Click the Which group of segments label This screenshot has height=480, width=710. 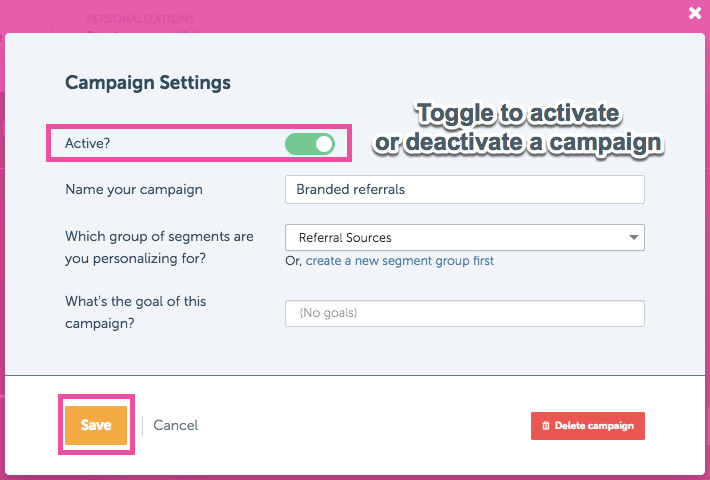click(159, 247)
